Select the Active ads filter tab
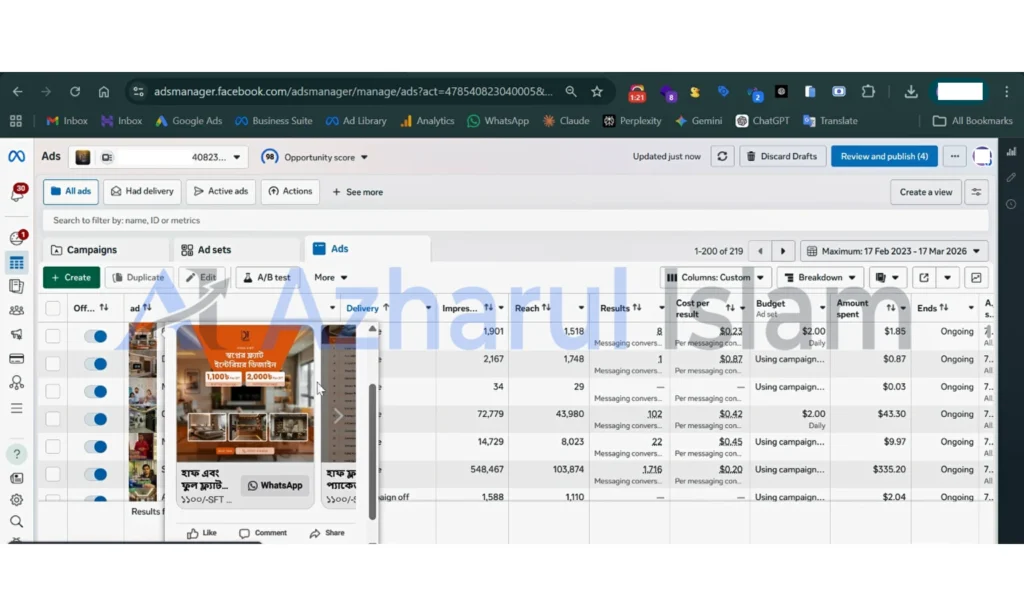The height and width of the screenshot is (616, 1024). [x=221, y=191]
